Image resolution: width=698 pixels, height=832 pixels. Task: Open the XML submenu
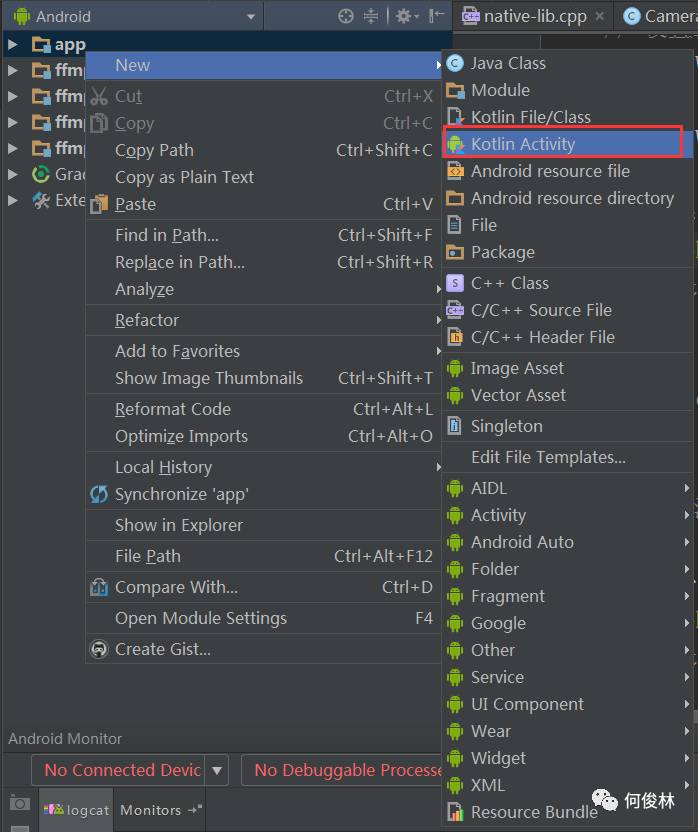coord(567,785)
